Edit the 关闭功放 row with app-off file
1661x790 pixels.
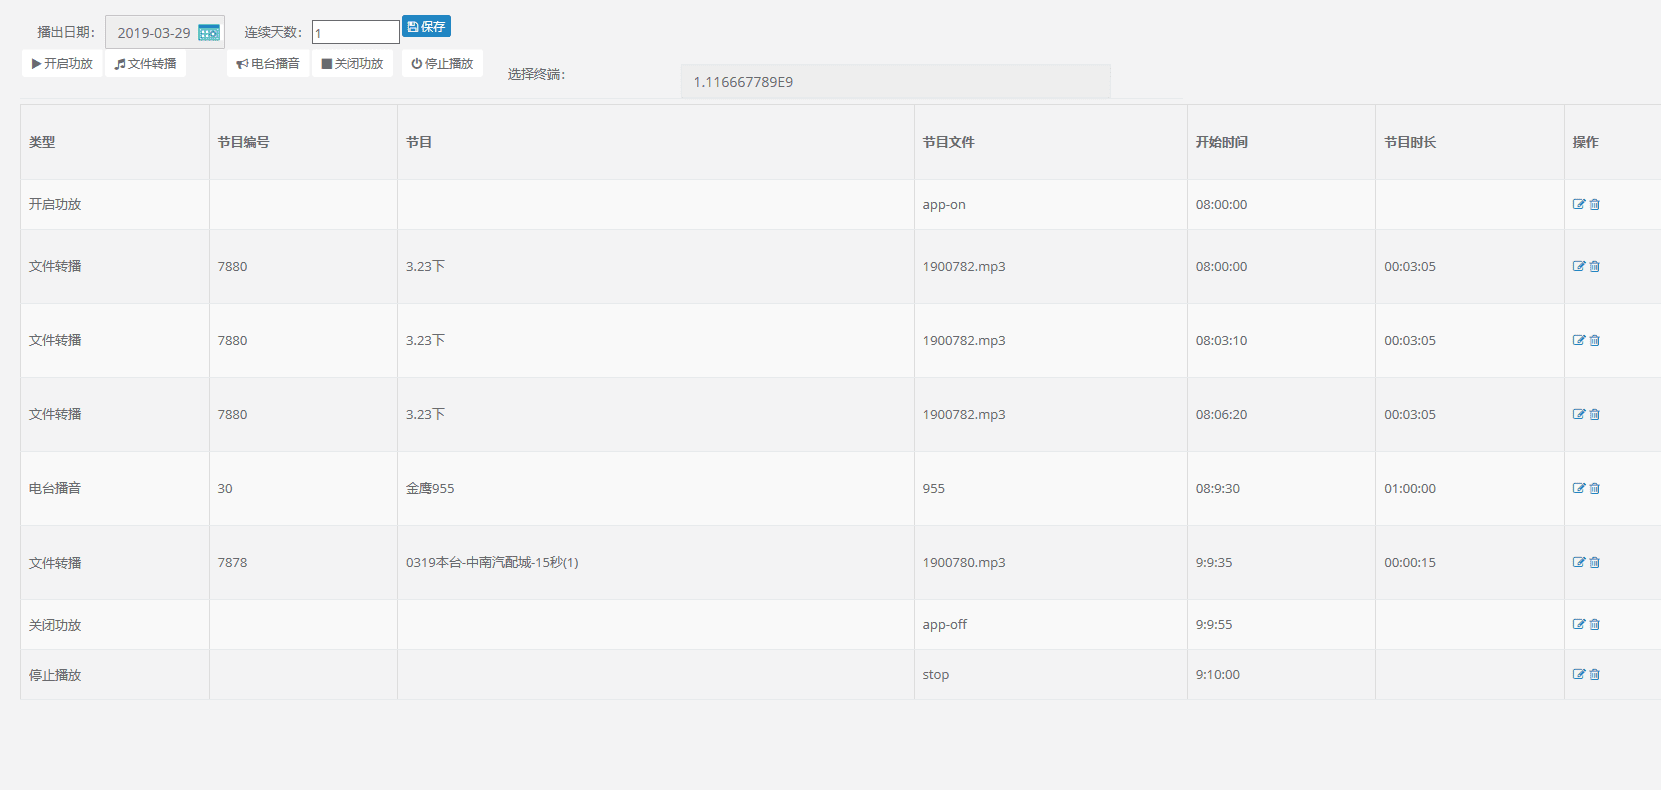tap(1579, 624)
